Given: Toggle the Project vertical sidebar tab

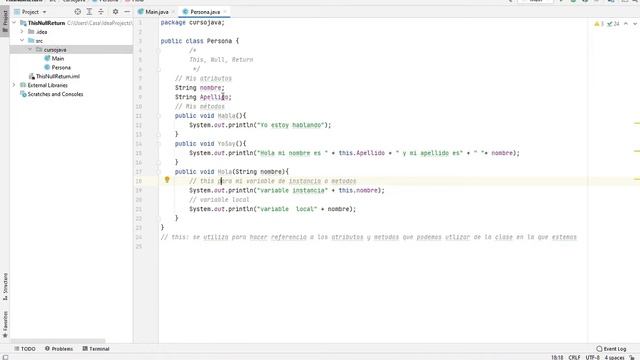Looking at the screenshot, I should pyautogui.click(x=5, y=21).
